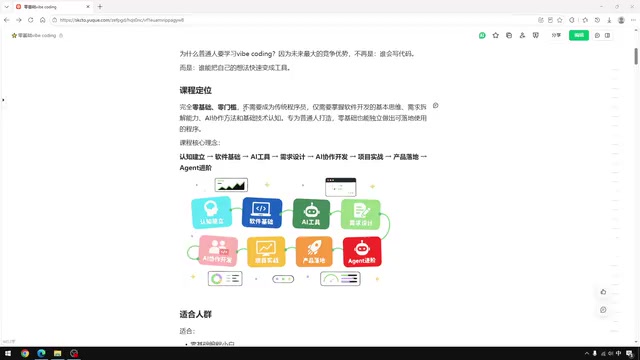This screenshot has height=360, width=640.
Task: Bookmark this page with address bar star
Action: [x=560, y=20]
